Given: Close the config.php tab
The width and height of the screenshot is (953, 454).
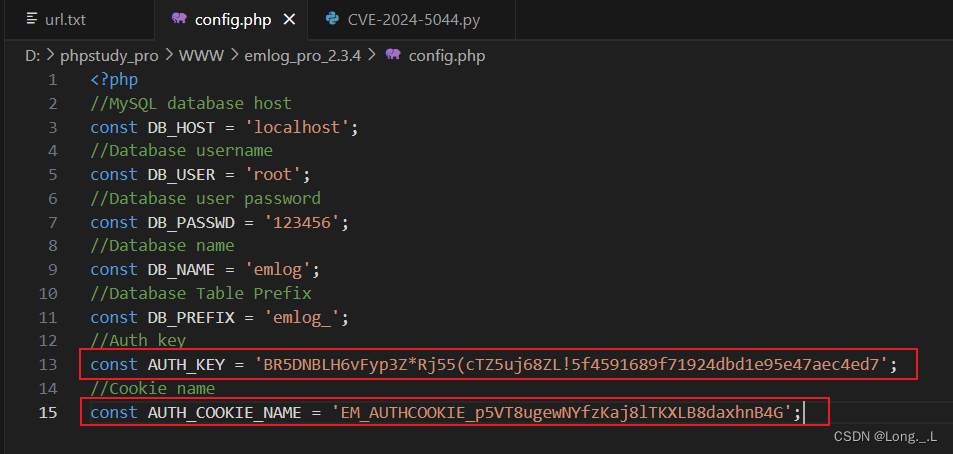Looking at the screenshot, I should click(x=289, y=20).
